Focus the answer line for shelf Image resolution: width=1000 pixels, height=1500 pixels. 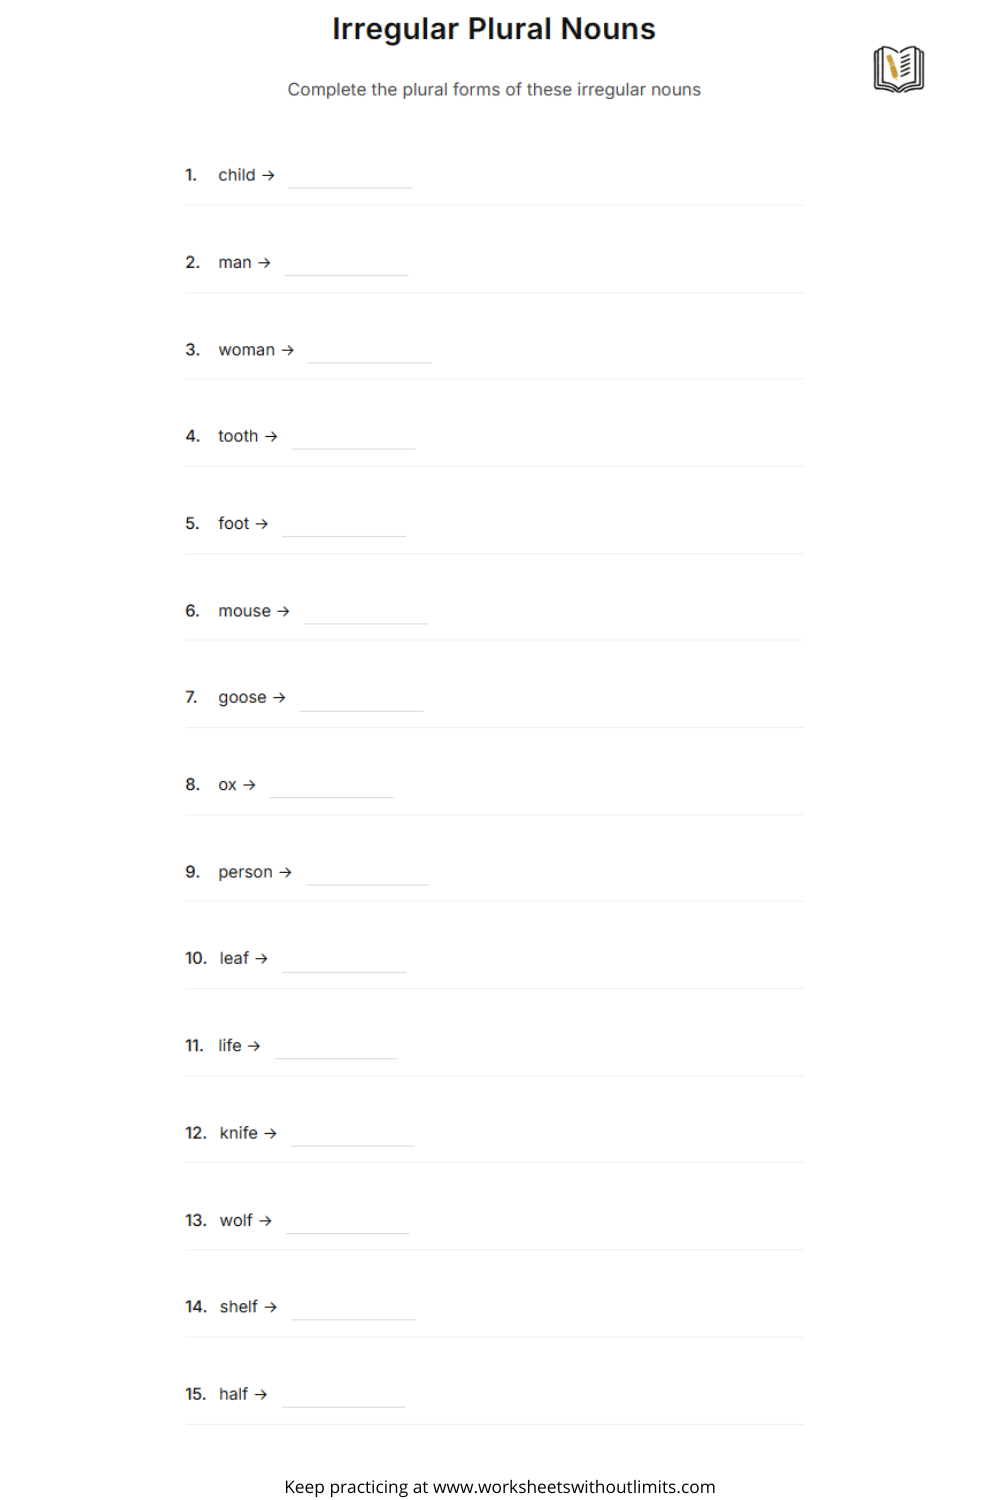pos(353,1309)
